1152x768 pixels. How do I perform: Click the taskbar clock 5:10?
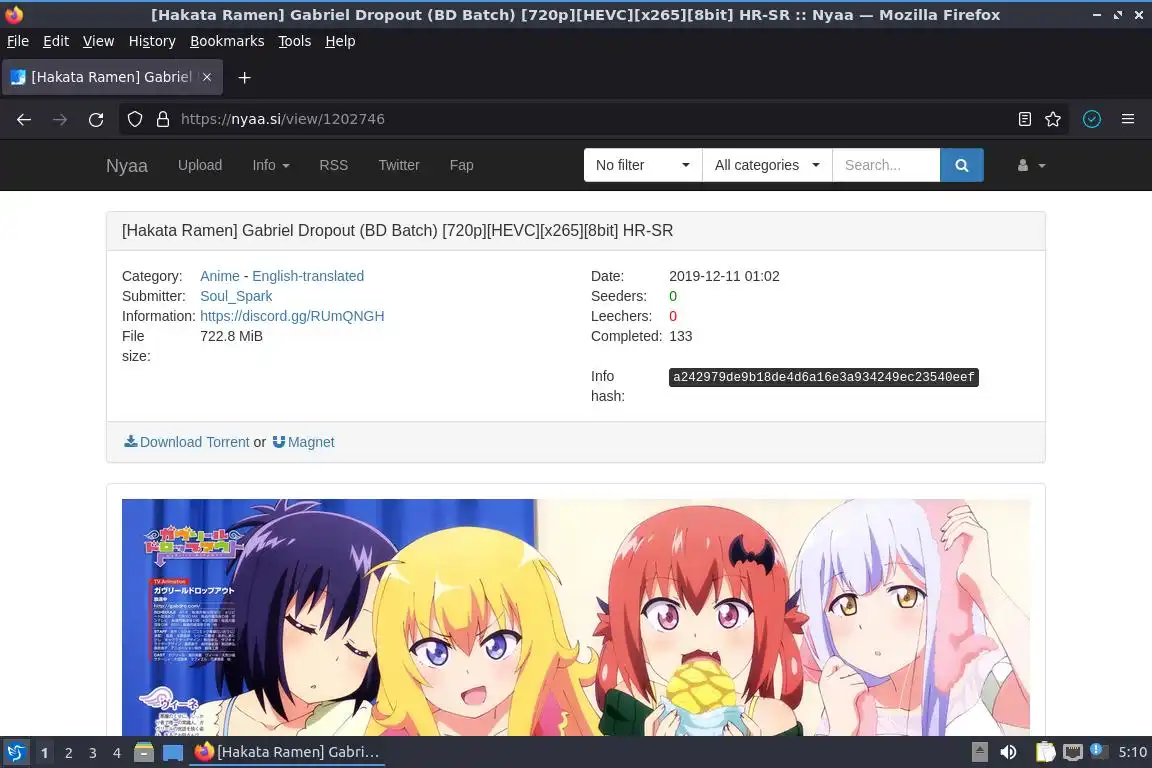tap(1132, 752)
